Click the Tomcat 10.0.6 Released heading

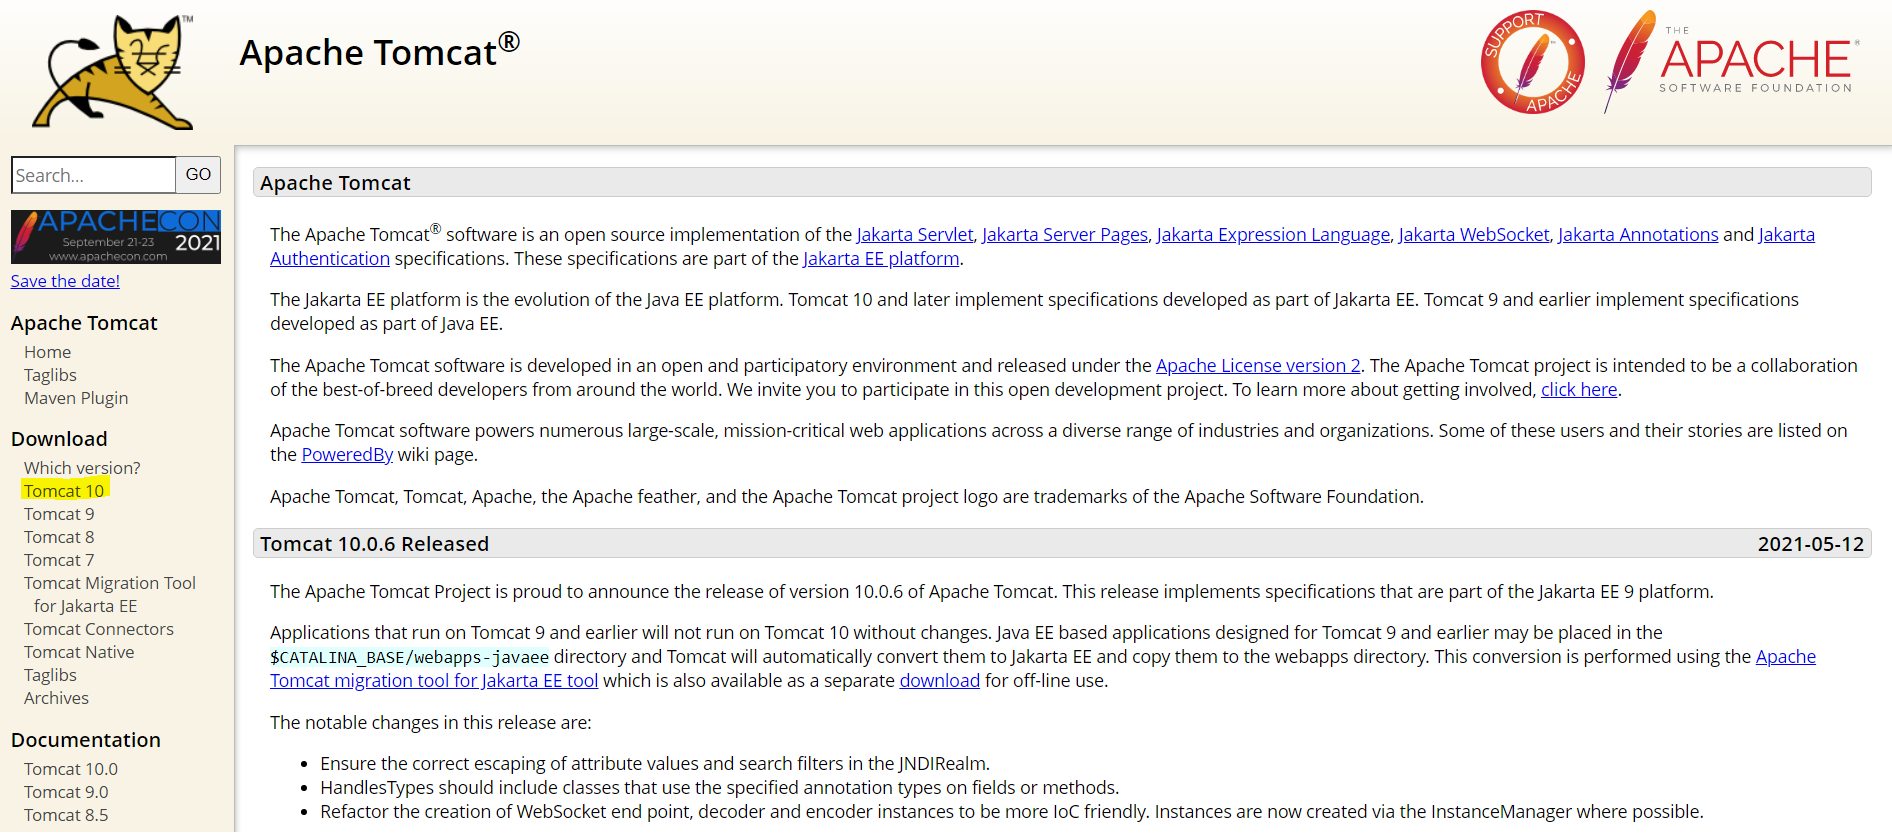coord(375,544)
